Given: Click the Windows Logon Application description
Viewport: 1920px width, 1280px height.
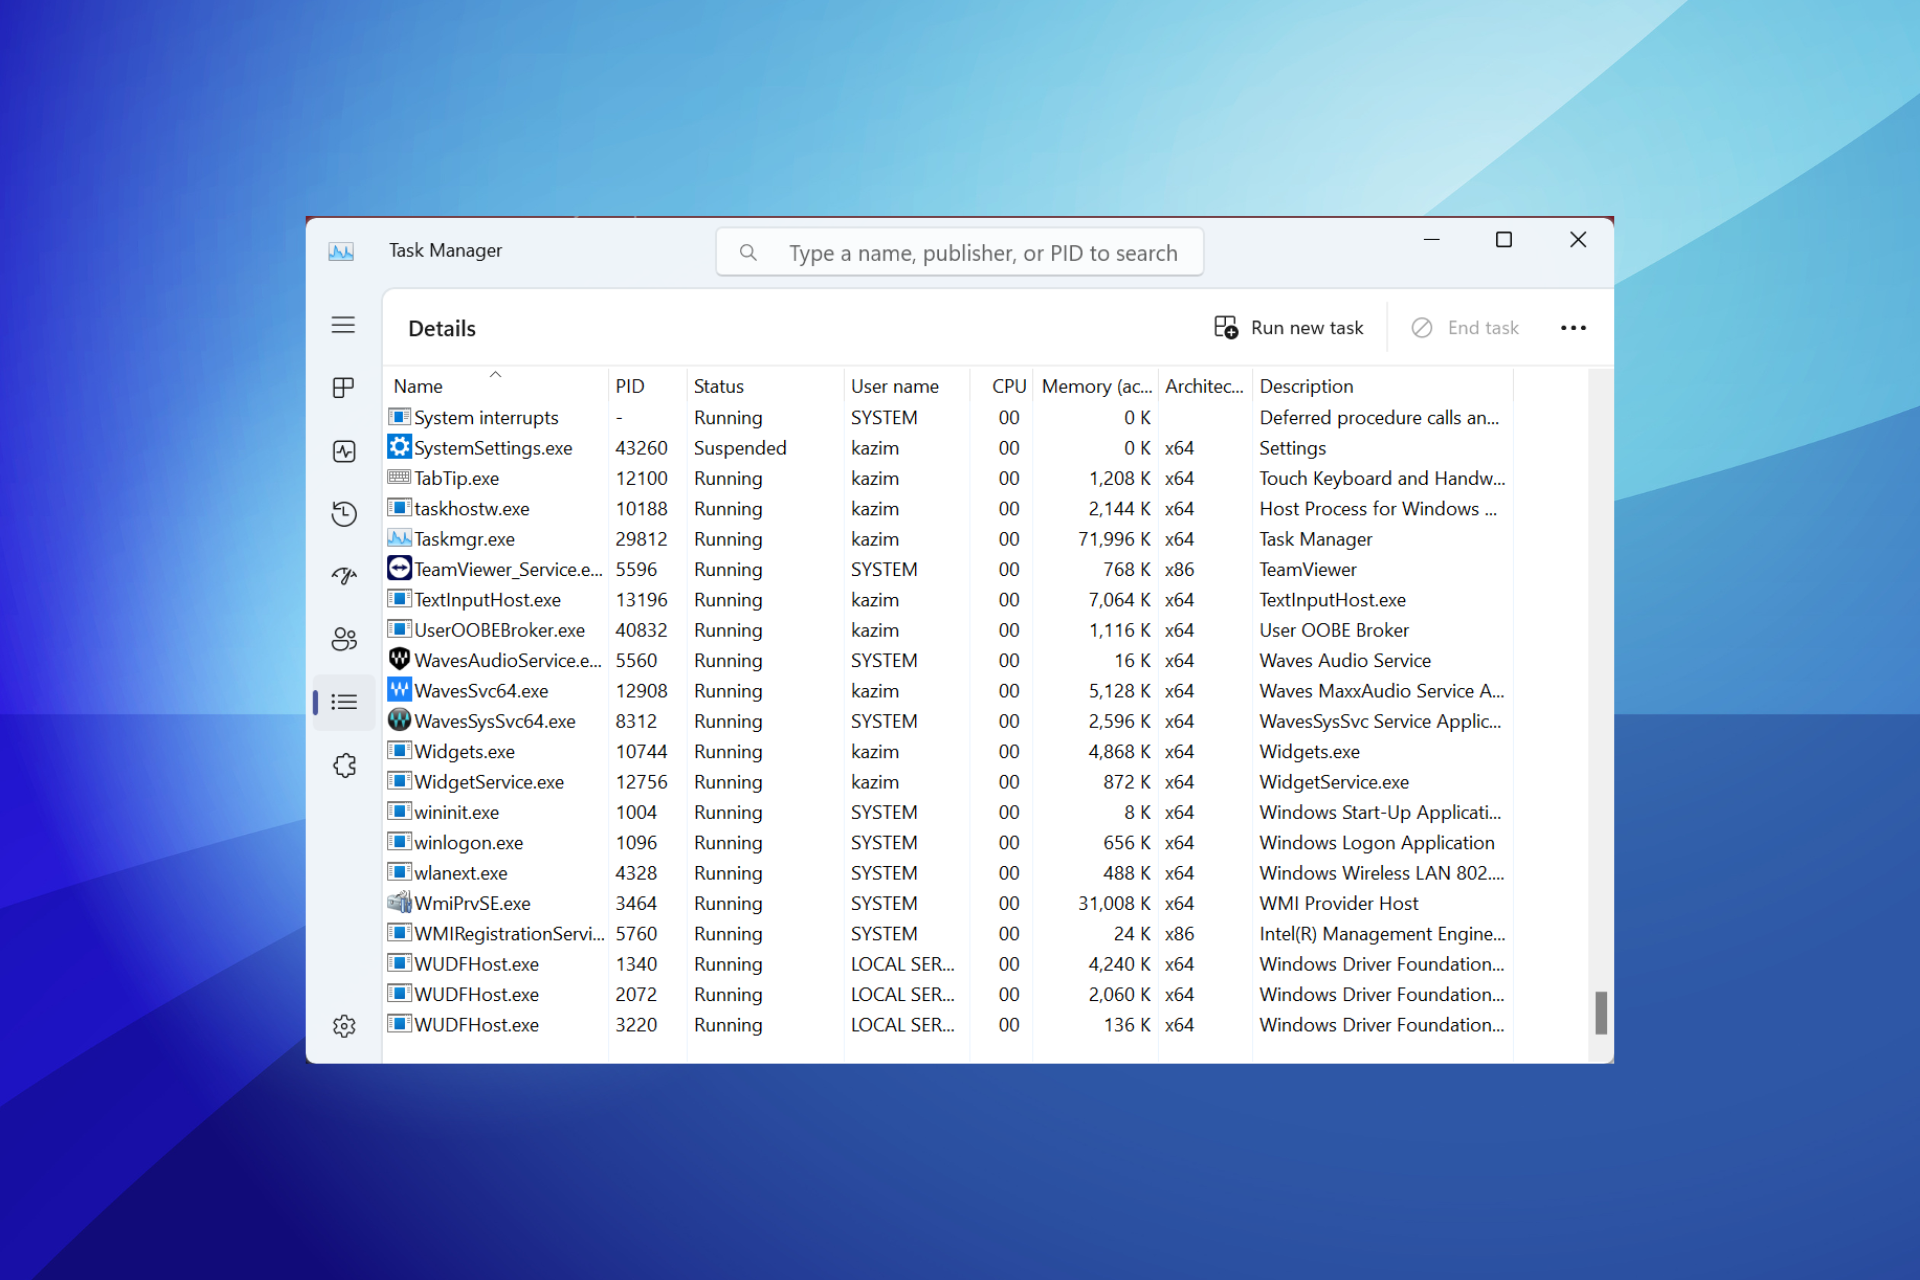Looking at the screenshot, I should click(x=1377, y=843).
